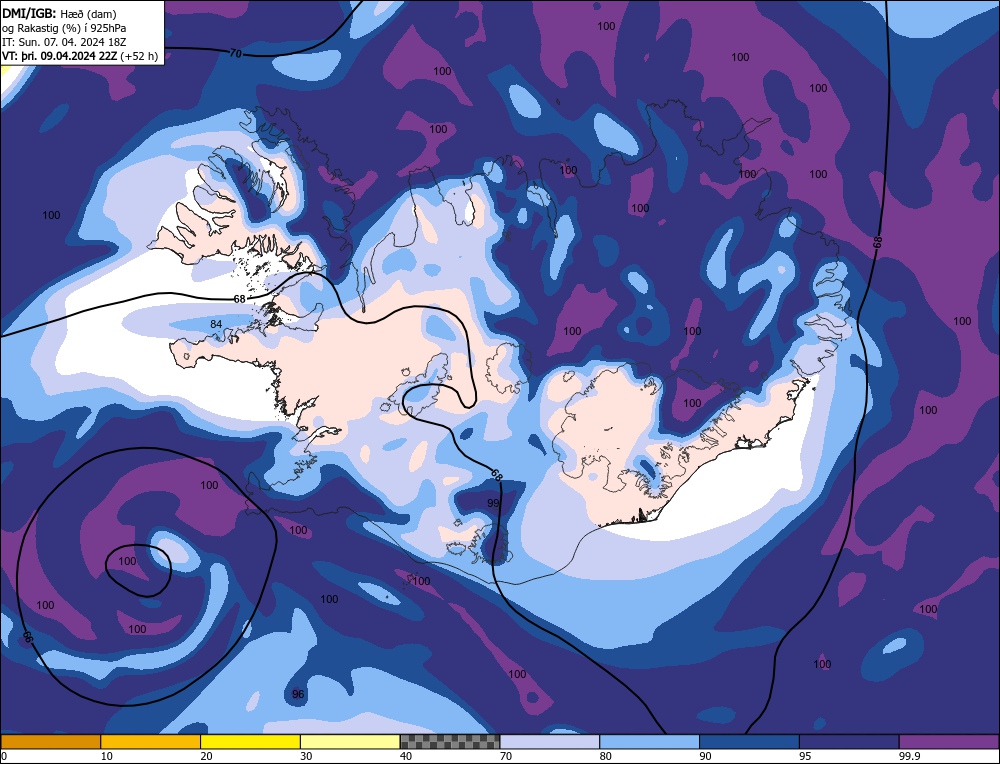Click the "og Rakastig (%) í 925hPa" line
This screenshot has height=764, width=1000.
click(64, 28)
